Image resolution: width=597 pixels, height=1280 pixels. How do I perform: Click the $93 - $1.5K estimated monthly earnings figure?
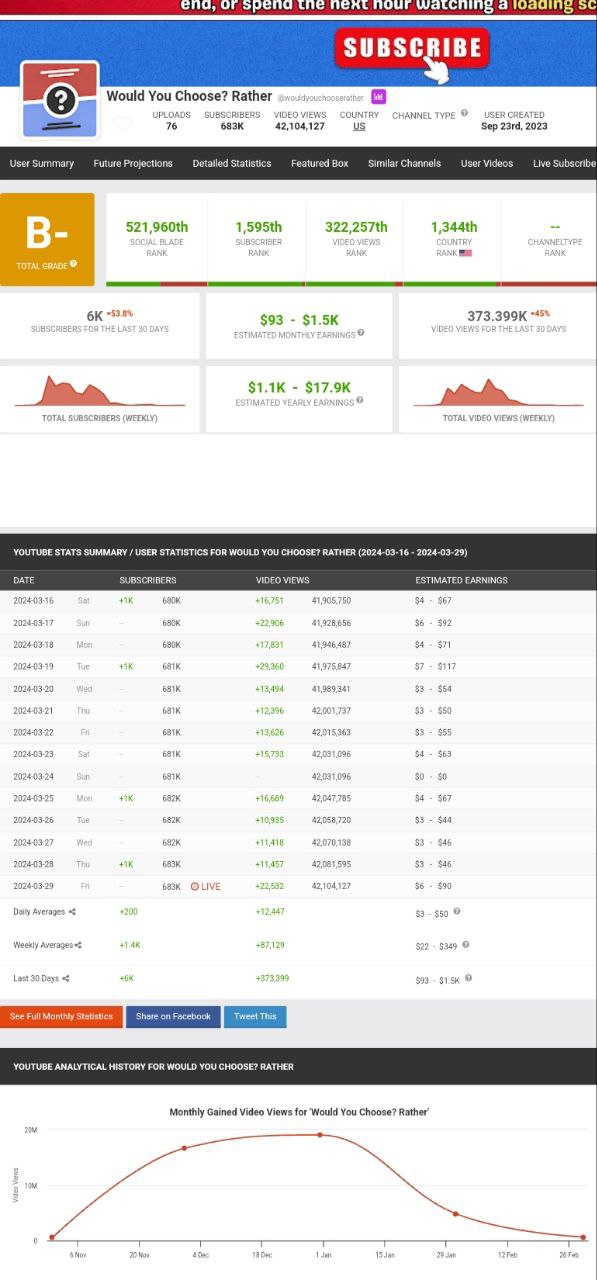pos(299,320)
